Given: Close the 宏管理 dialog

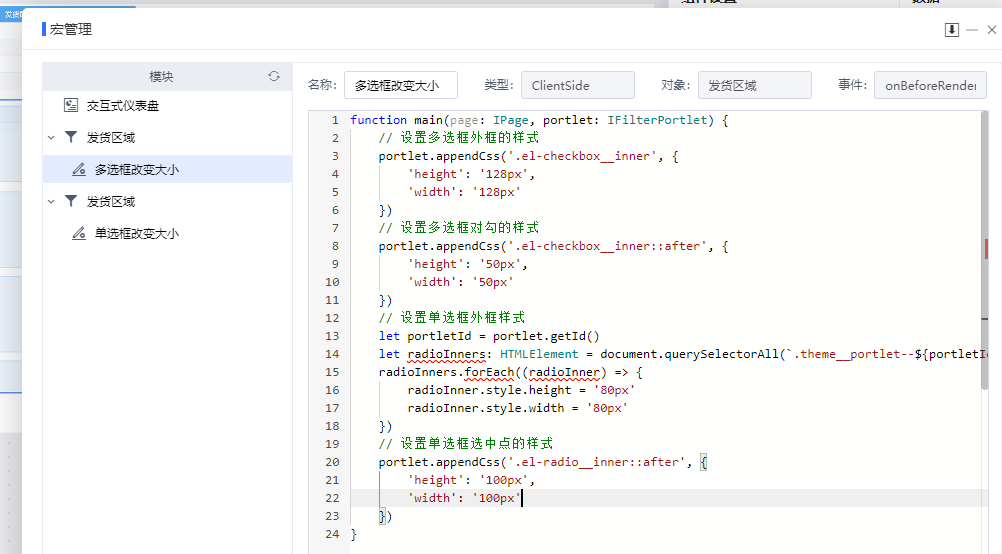Looking at the screenshot, I should (992, 30).
